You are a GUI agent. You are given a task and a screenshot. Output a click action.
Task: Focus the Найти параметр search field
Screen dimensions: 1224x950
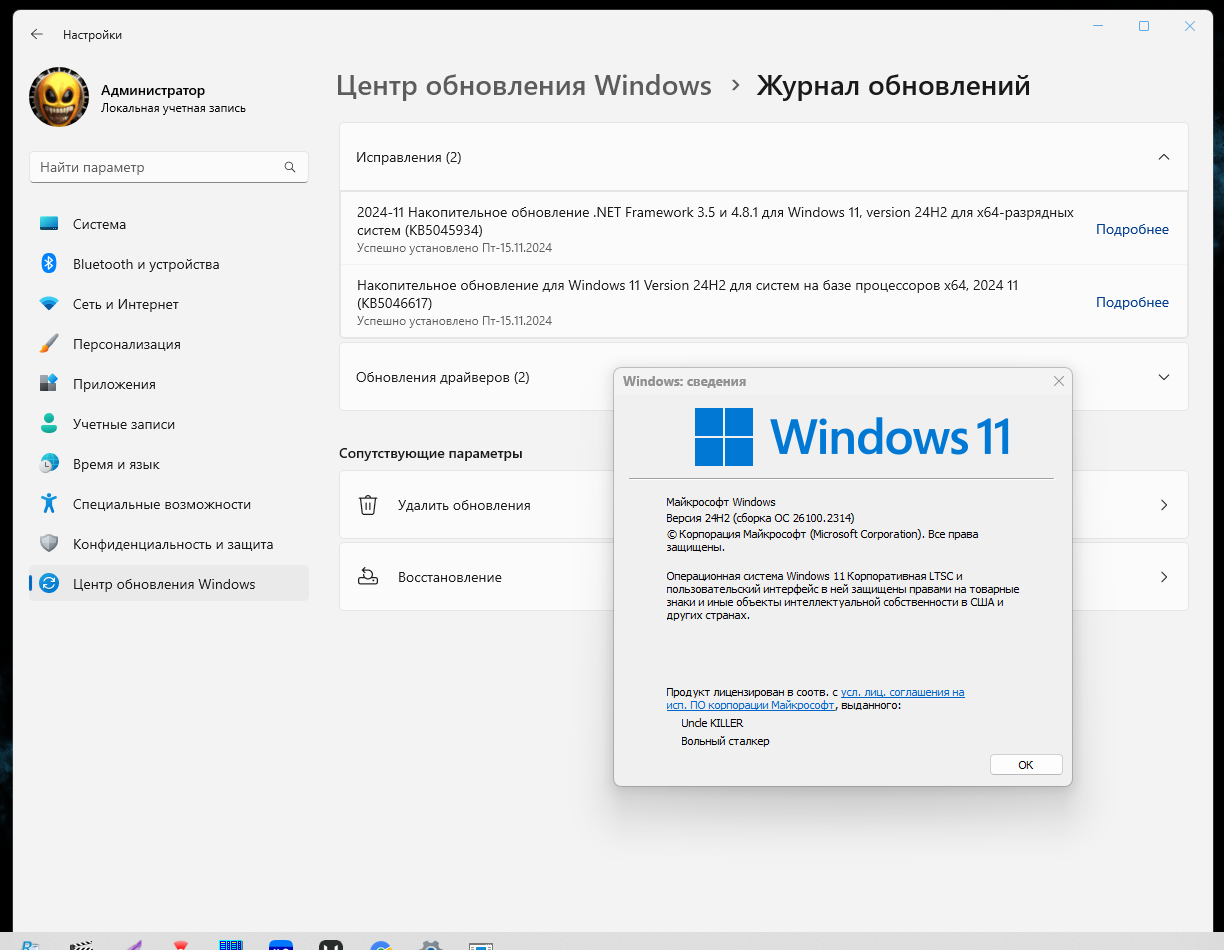tap(169, 167)
